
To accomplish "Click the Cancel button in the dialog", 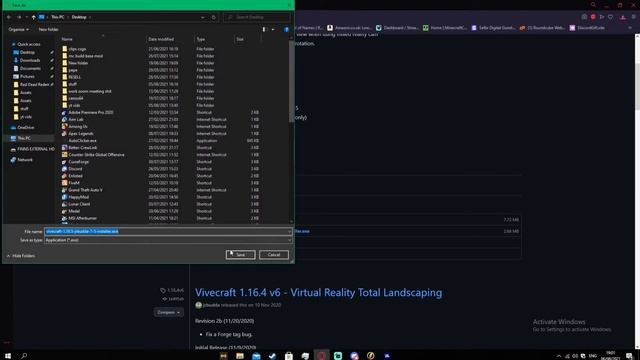I will [x=274, y=255].
